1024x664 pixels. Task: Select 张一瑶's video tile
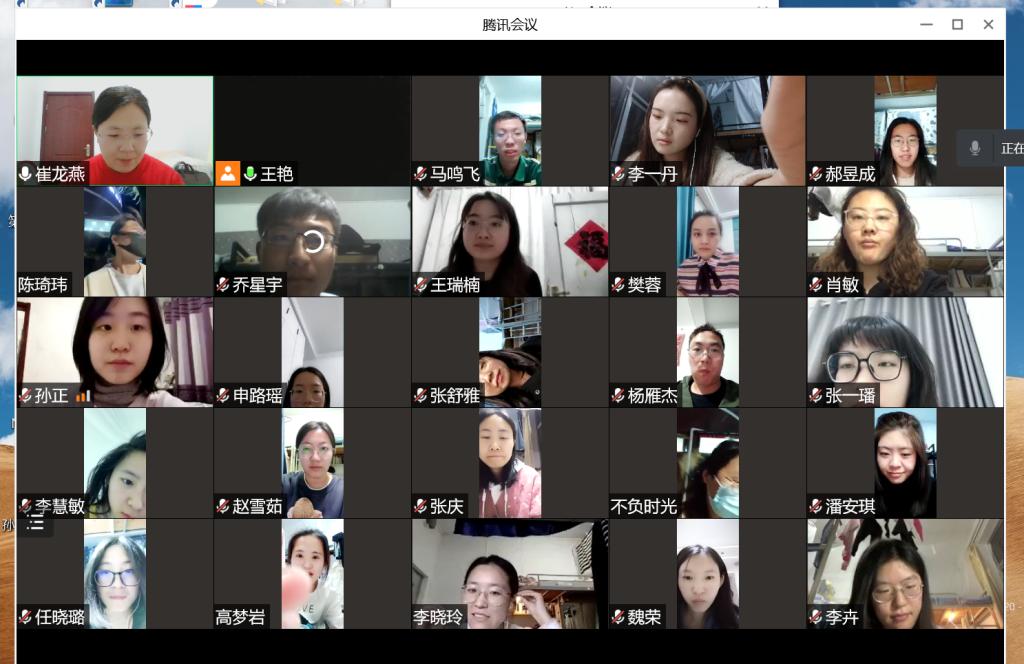coord(905,352)
